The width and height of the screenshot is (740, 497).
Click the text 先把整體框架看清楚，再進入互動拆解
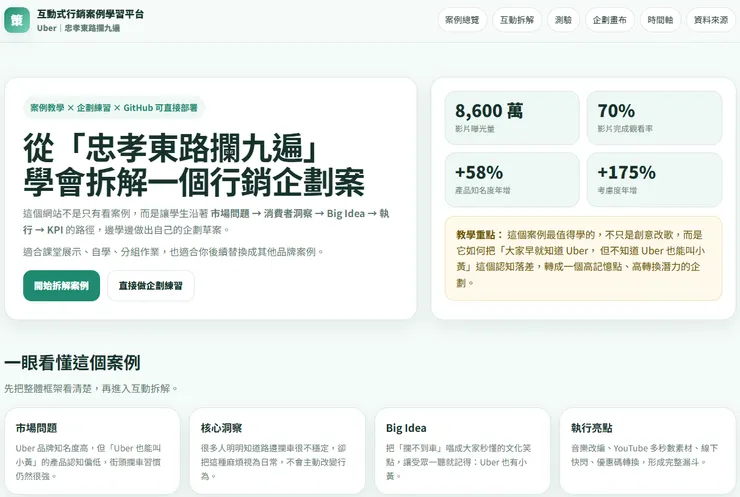point(91,388)
